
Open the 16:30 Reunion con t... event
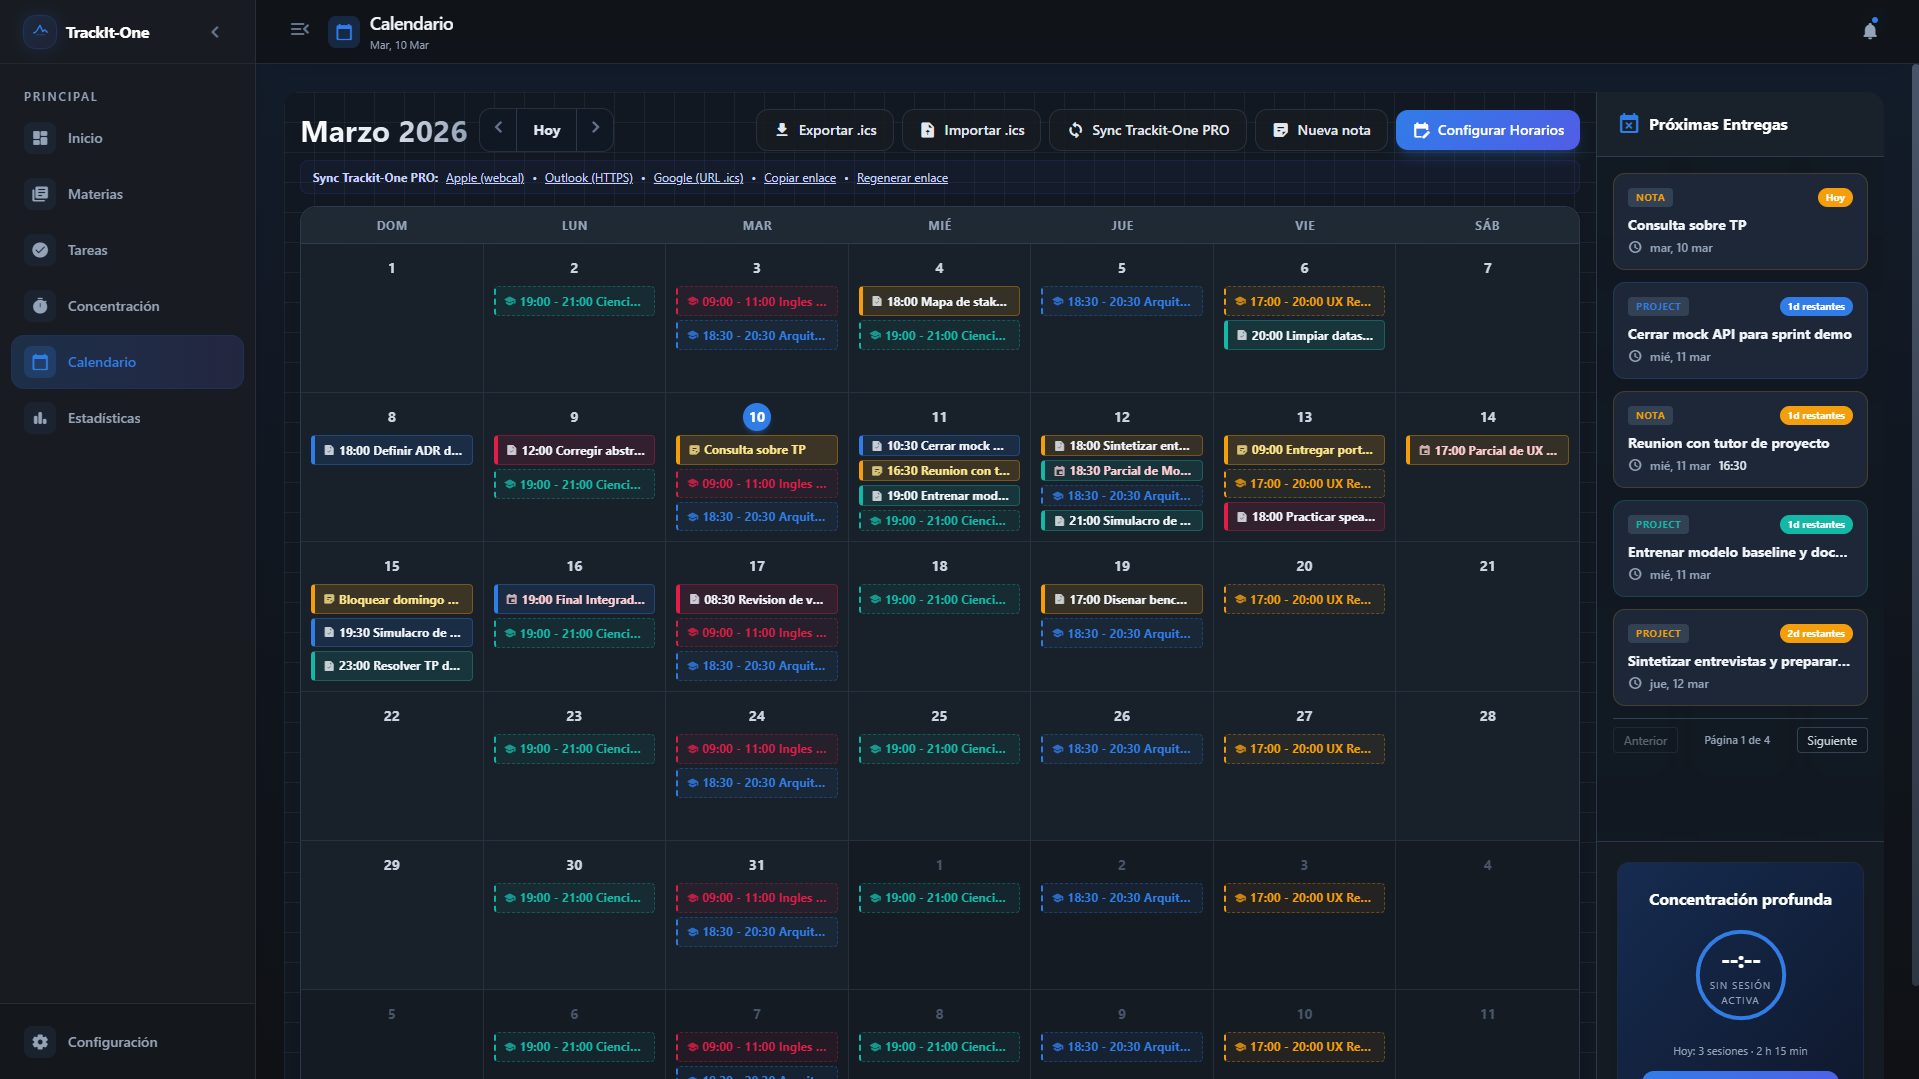[939, 471]
